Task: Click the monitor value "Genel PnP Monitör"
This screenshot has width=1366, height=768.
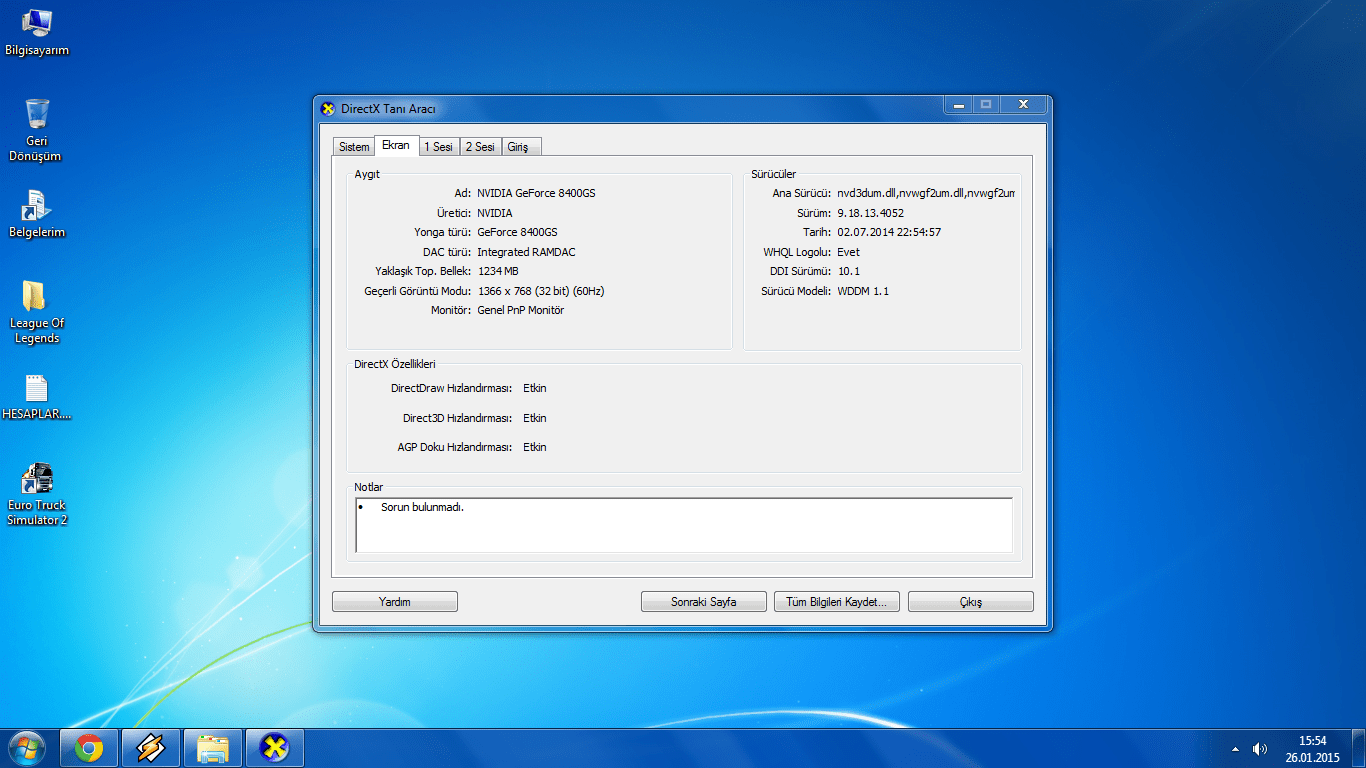Action: 521,310
